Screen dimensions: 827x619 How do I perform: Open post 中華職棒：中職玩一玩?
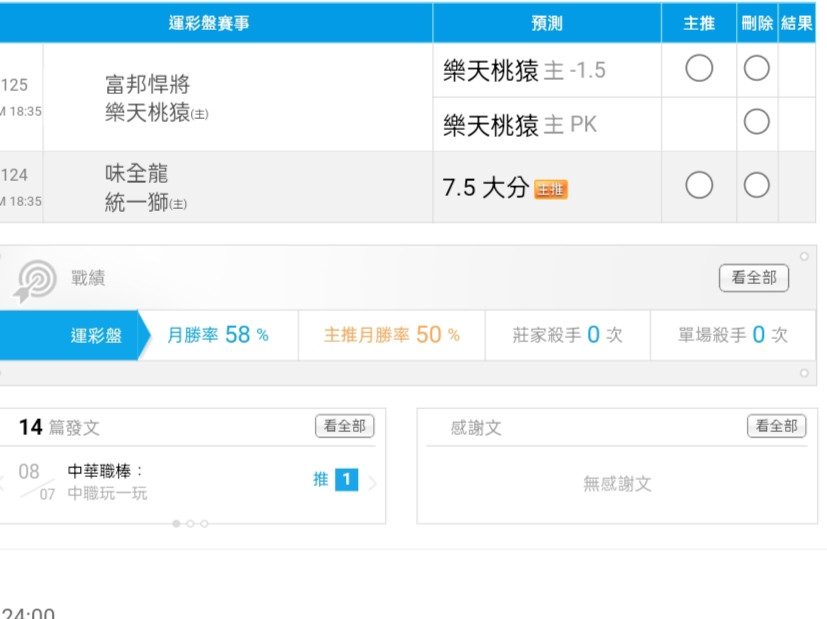[x=107, y=482]
